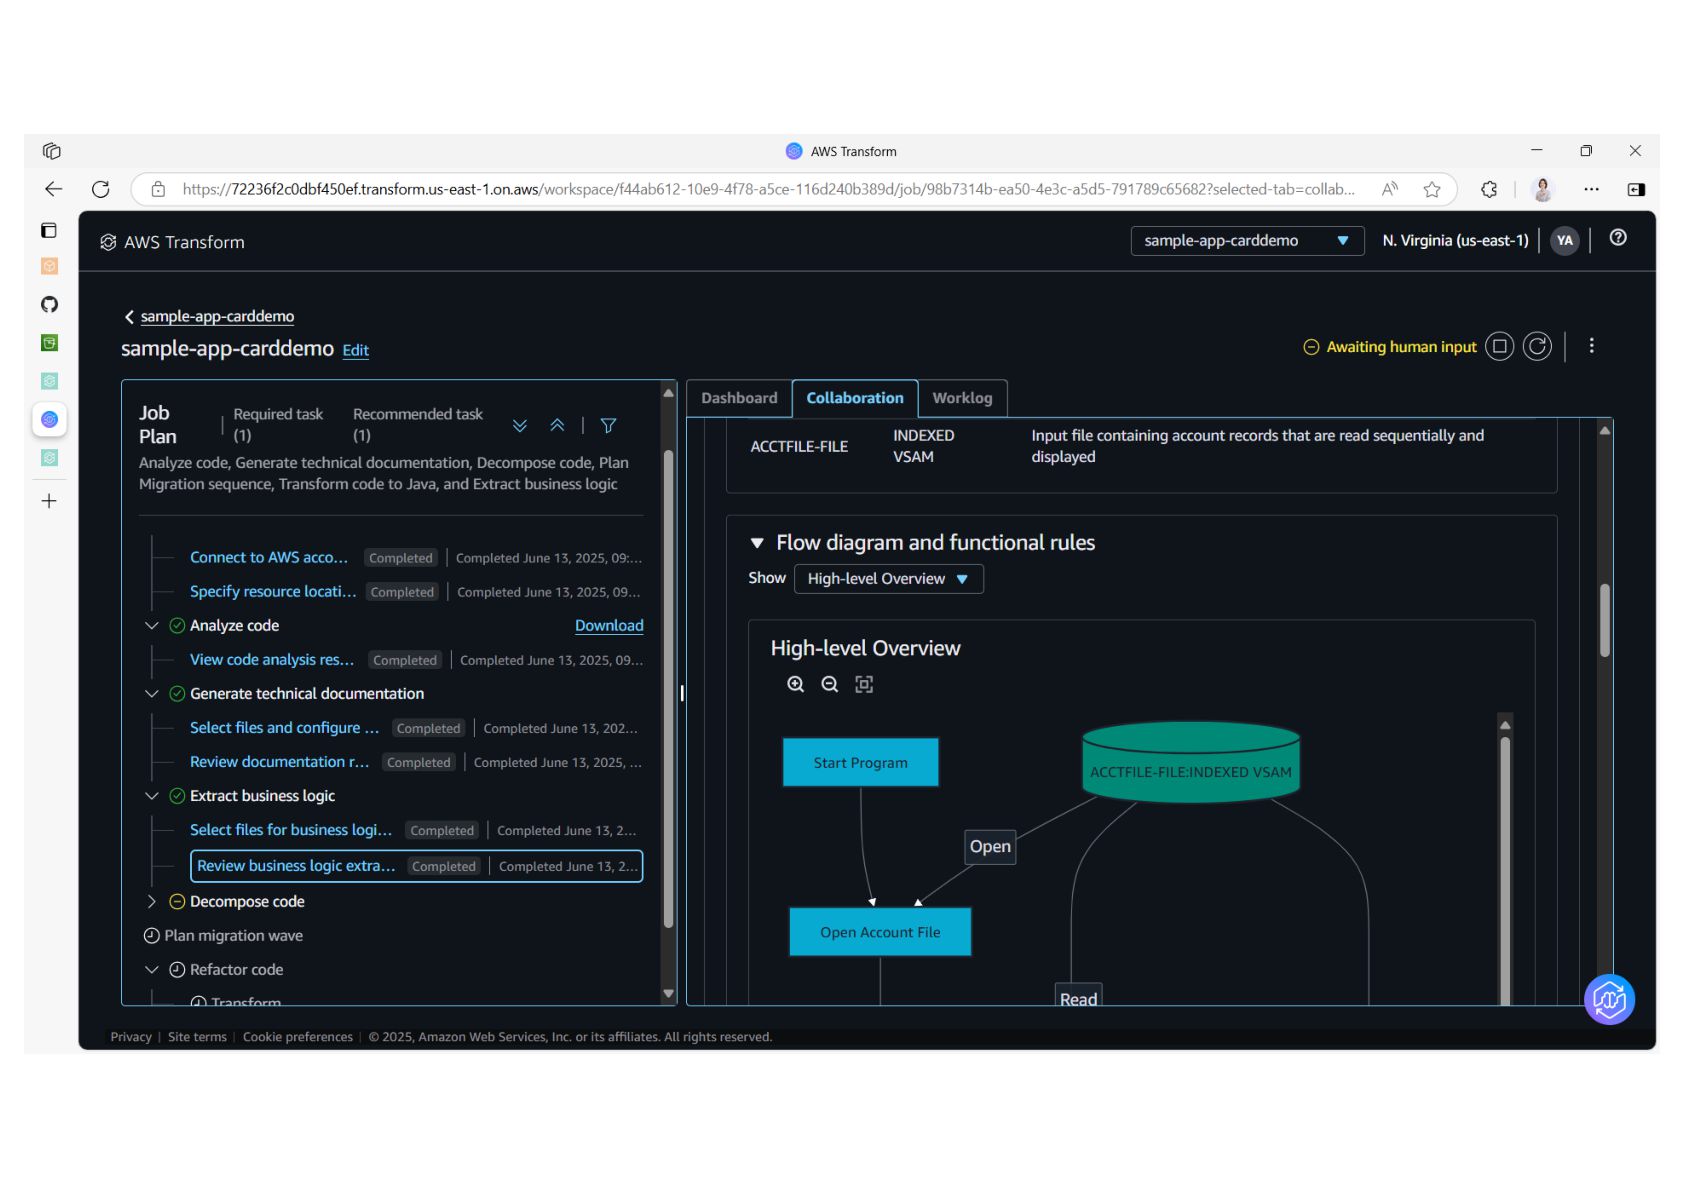View site information lock icon
The width and height of the screenshot is (1684, 1190).
(x=158, y=189)
